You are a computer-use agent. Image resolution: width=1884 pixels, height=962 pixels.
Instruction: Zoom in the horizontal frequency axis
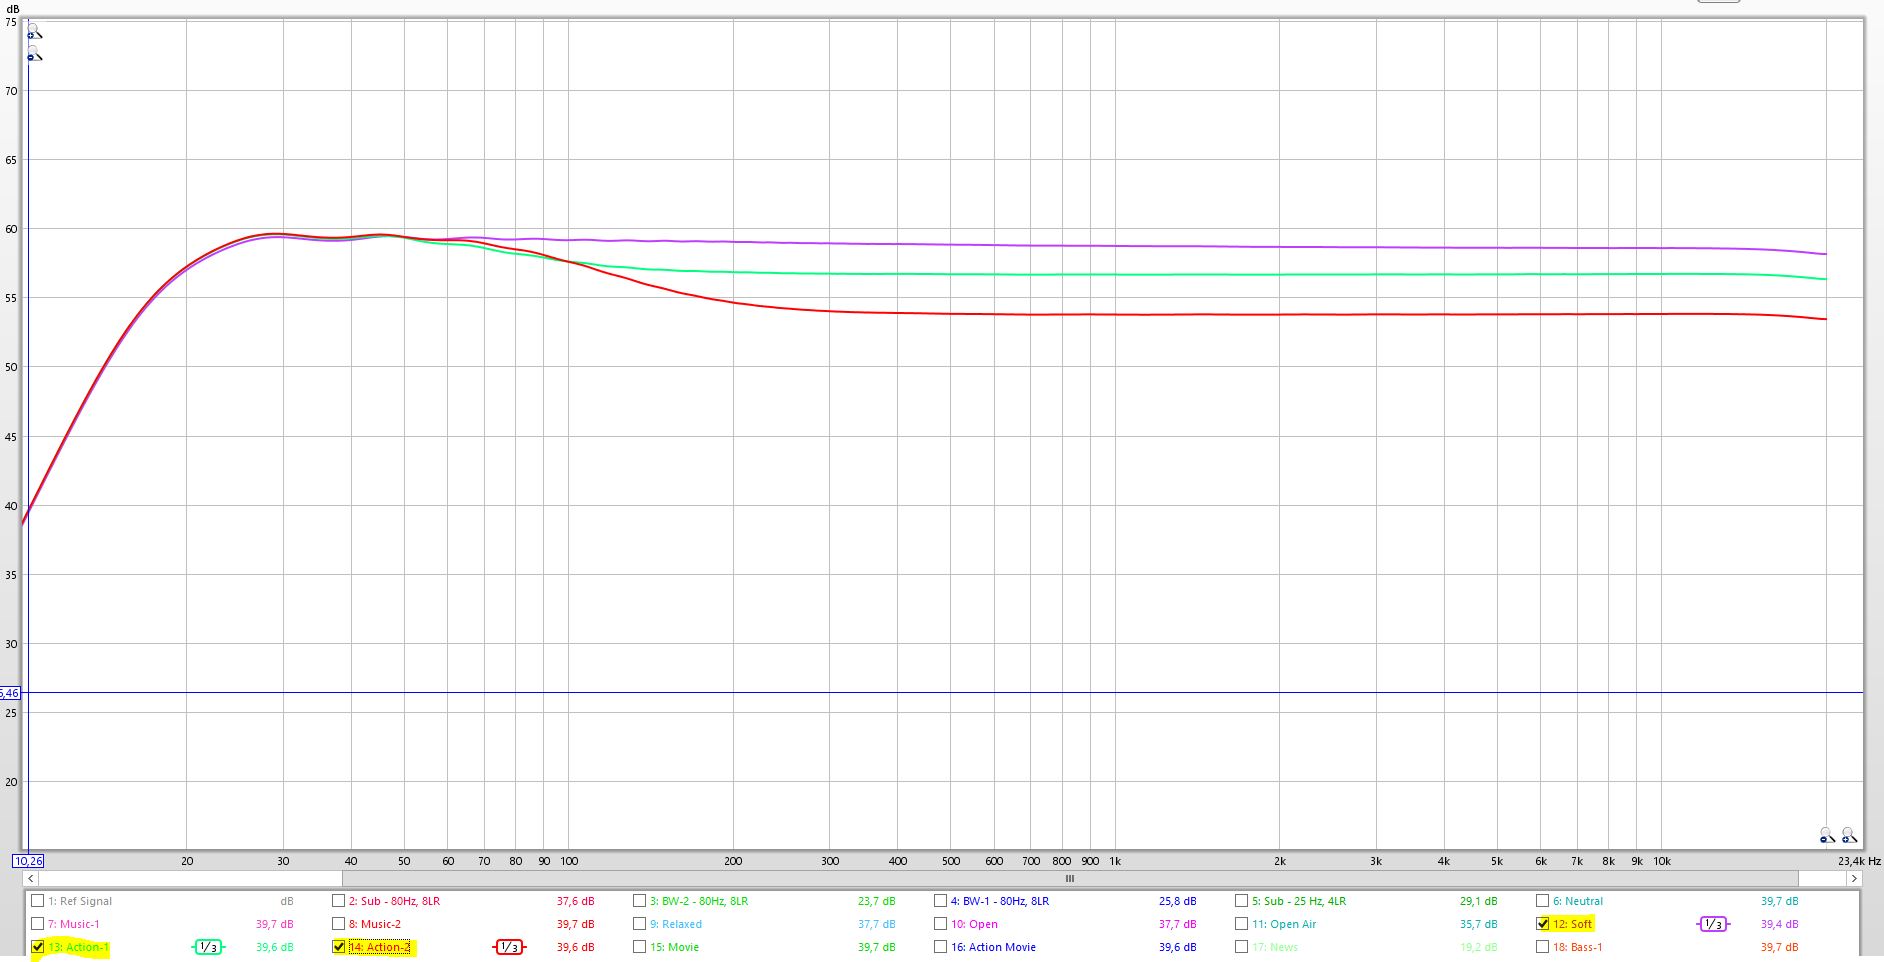pyautogui.click(x=1849, y=835)
